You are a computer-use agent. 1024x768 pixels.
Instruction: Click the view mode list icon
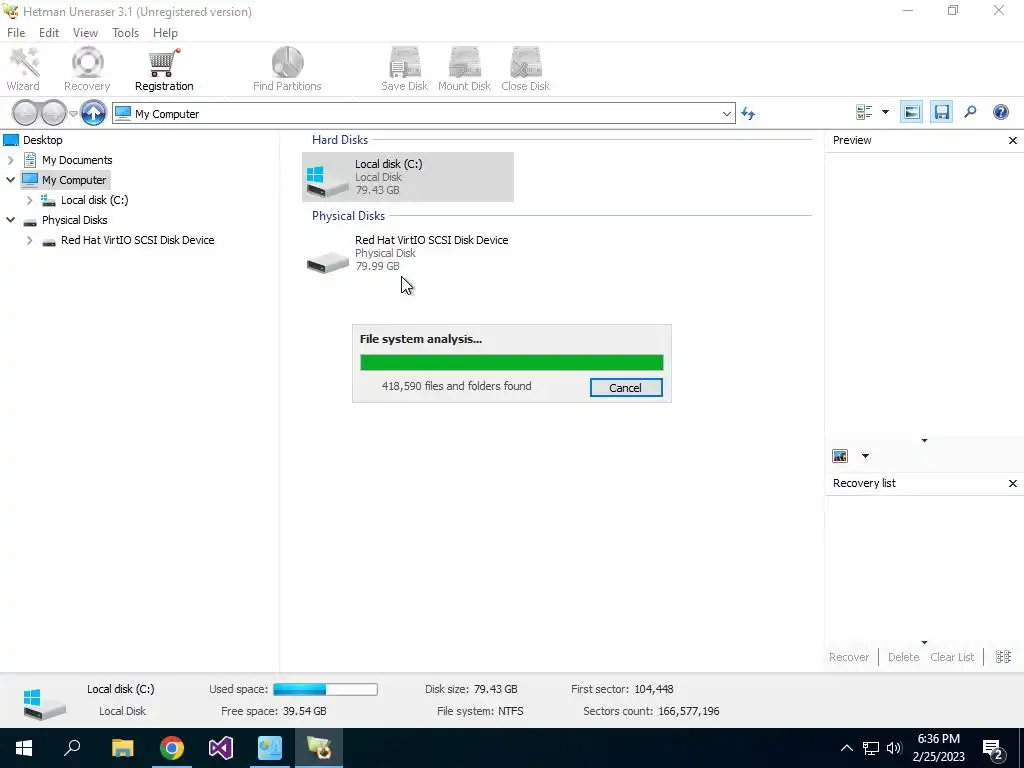[864, 112]
